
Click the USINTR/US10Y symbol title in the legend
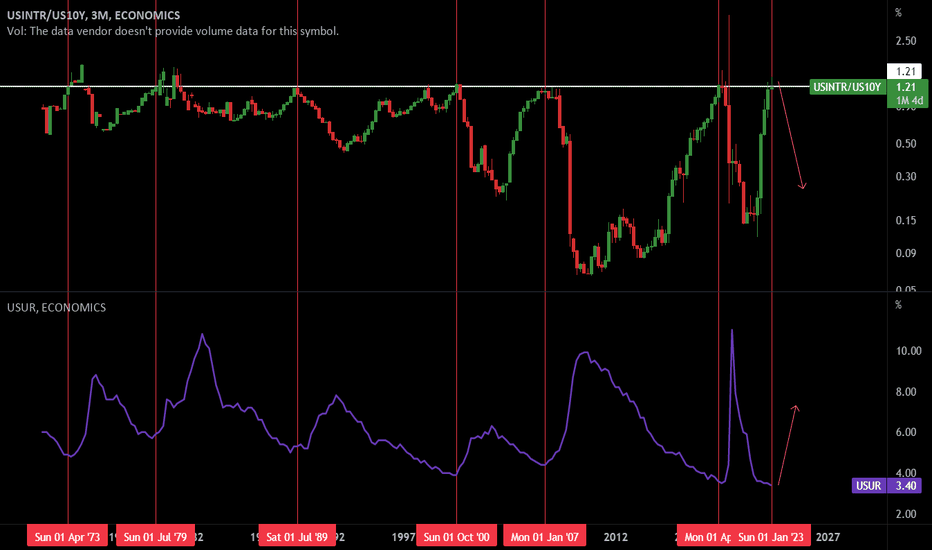click(110, 15)
